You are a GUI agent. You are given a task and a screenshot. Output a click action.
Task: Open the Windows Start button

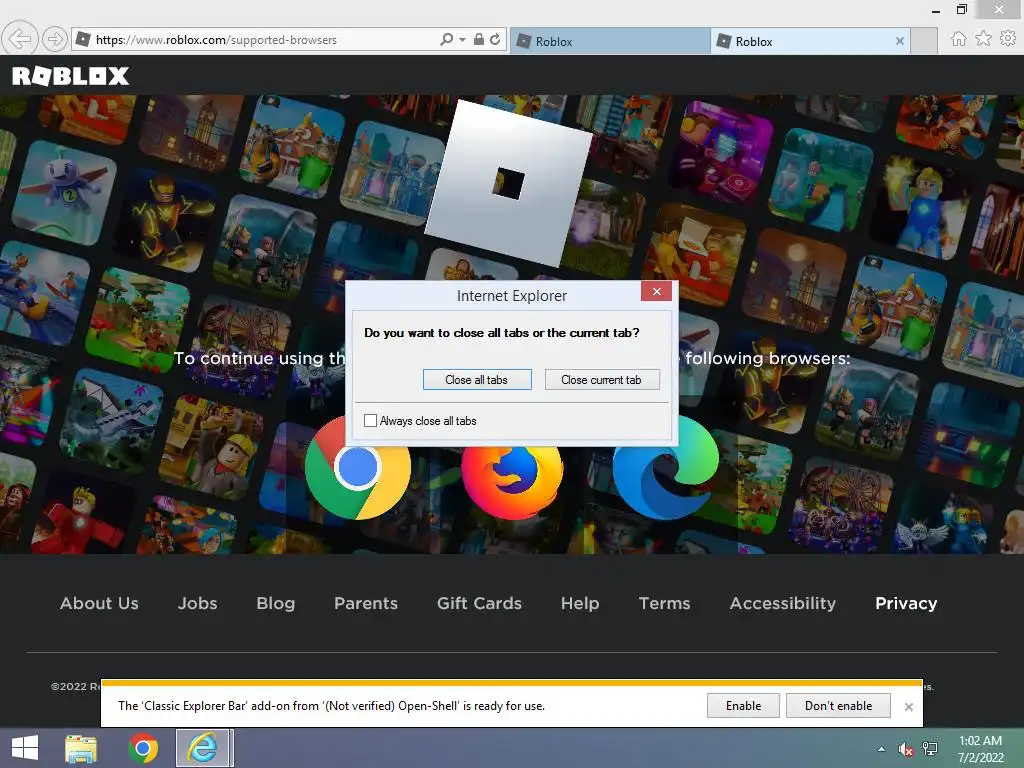[x=25, y=748]
